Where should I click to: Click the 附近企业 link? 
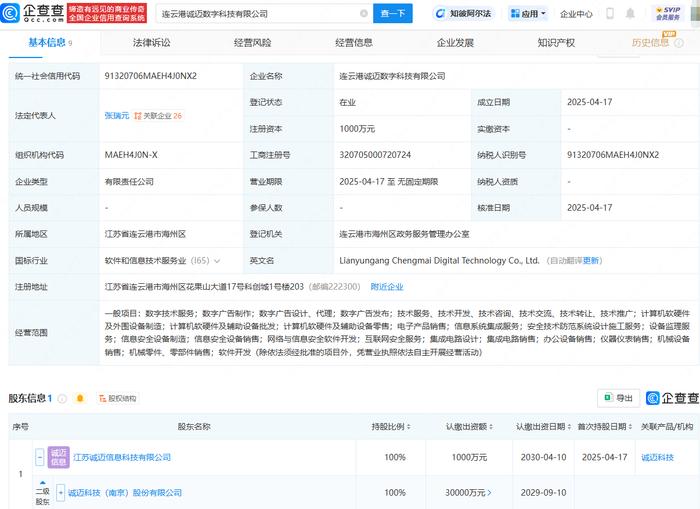pos(387,287)
